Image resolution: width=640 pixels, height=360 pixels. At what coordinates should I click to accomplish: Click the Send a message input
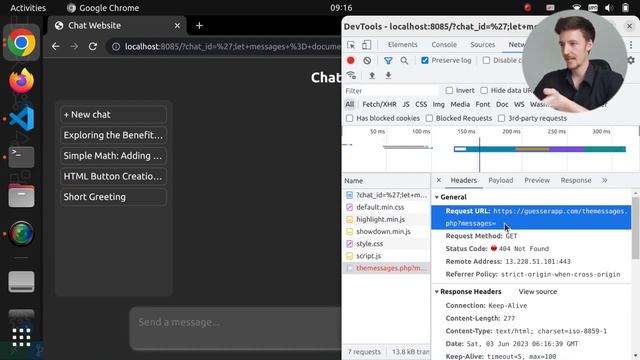(236, 329)
